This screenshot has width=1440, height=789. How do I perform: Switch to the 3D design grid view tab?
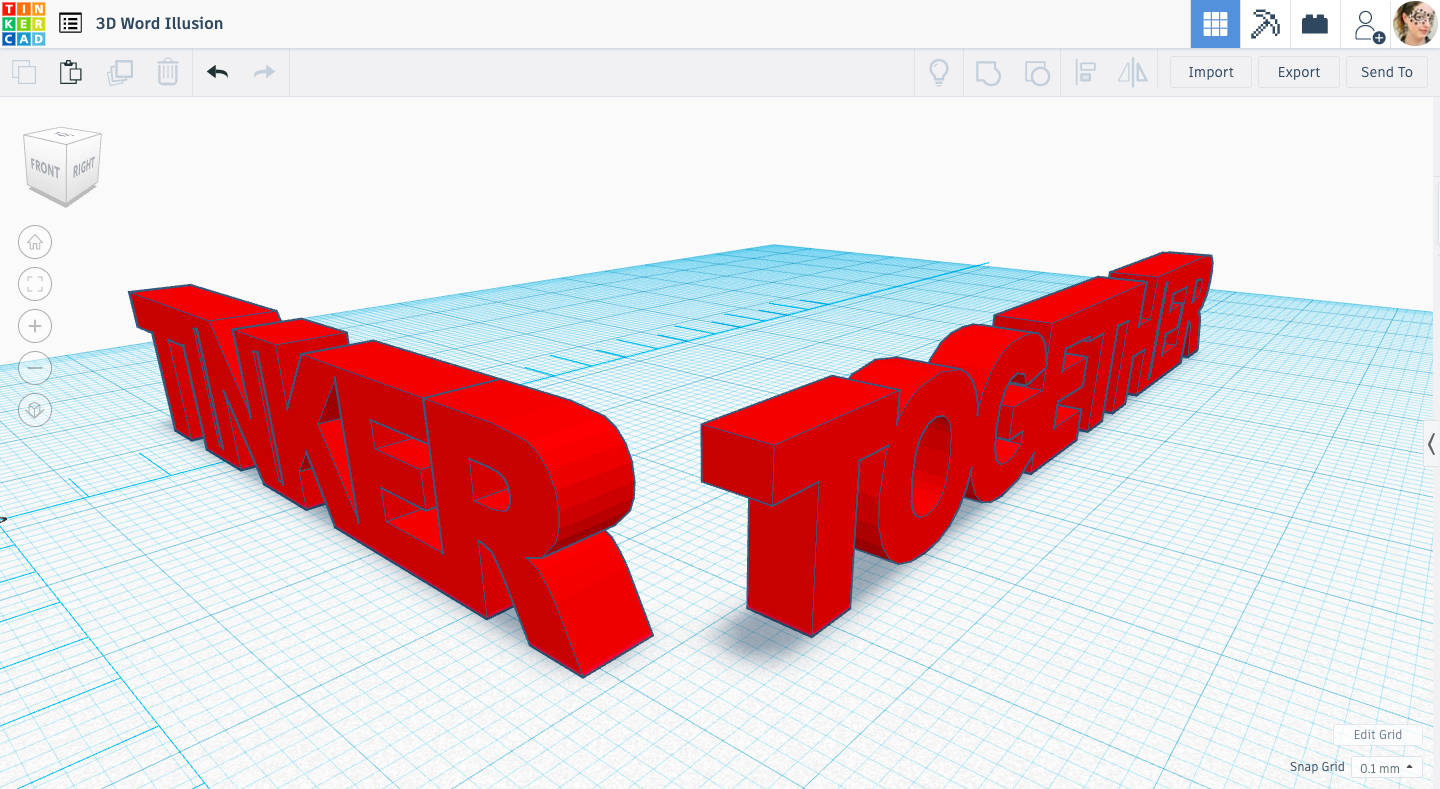click(1214, 23)
